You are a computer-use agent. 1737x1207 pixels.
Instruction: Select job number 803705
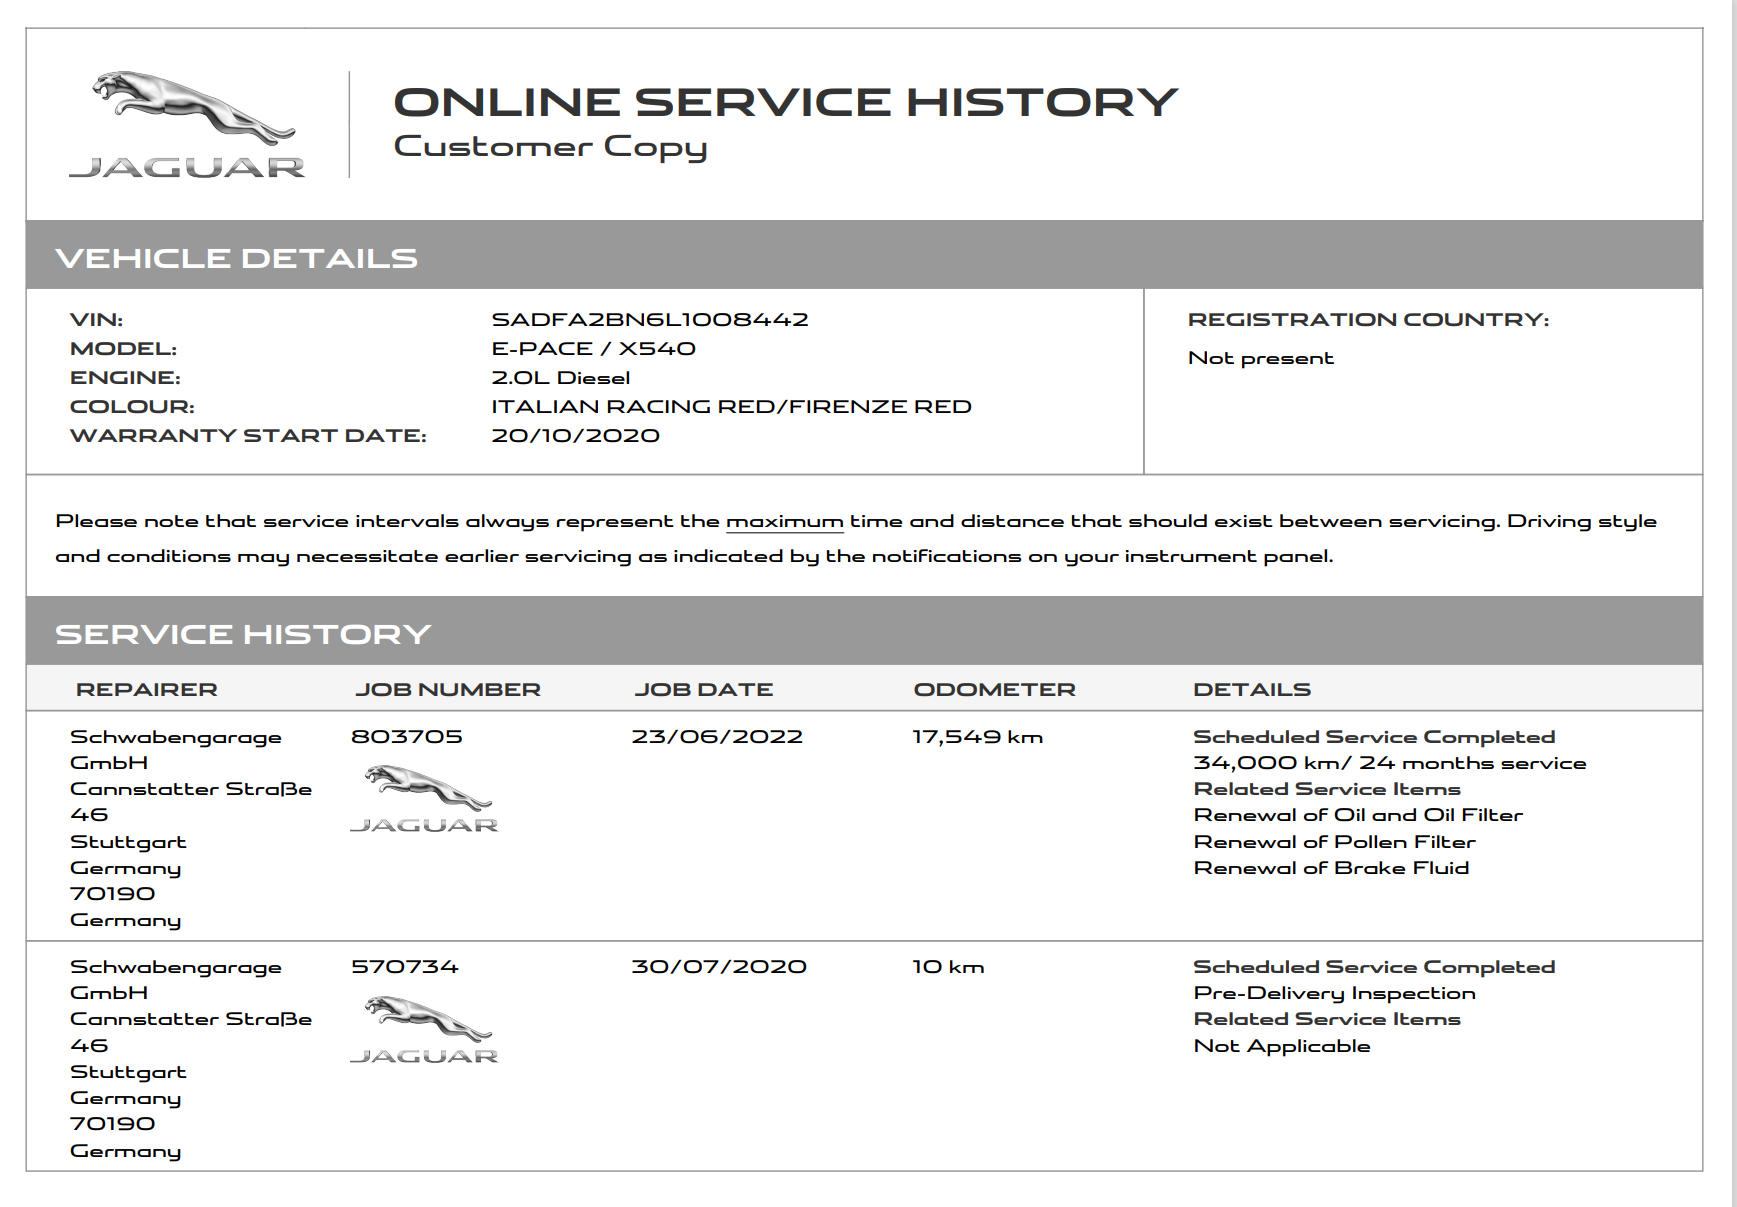tap(407, 737)
